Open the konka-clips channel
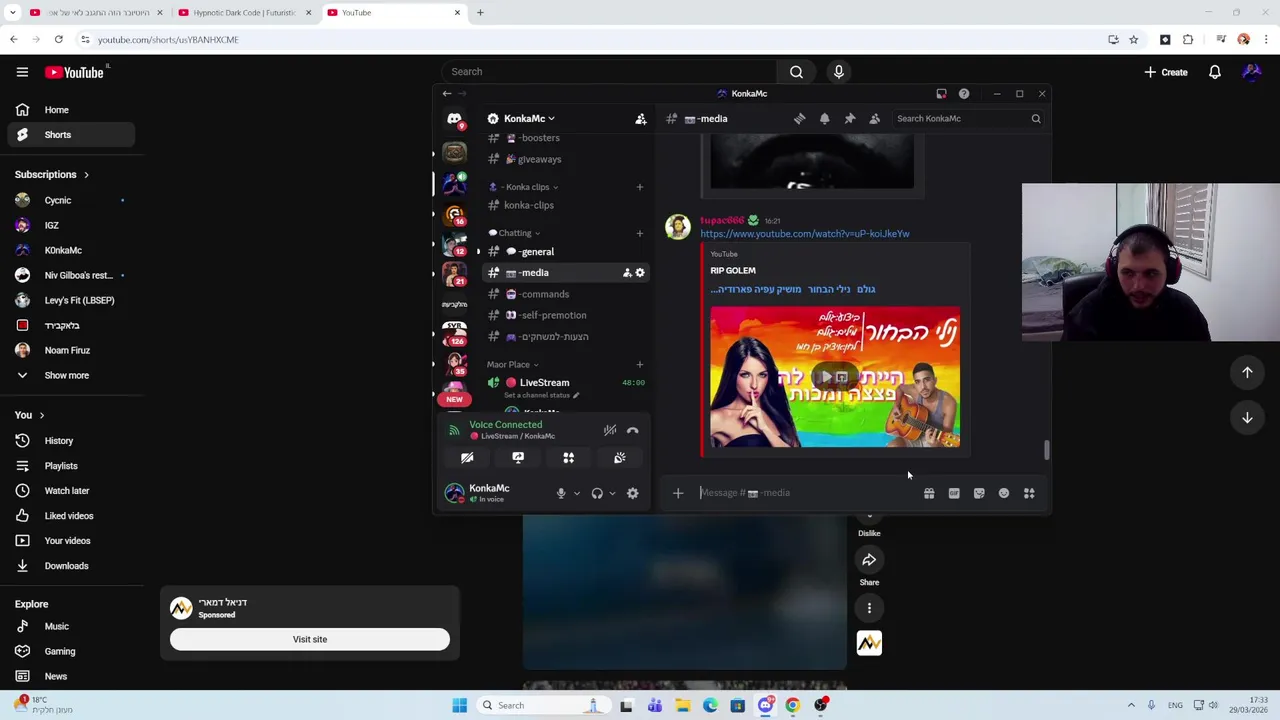This screenshot has height=720, width=1280. pos(566,205)
